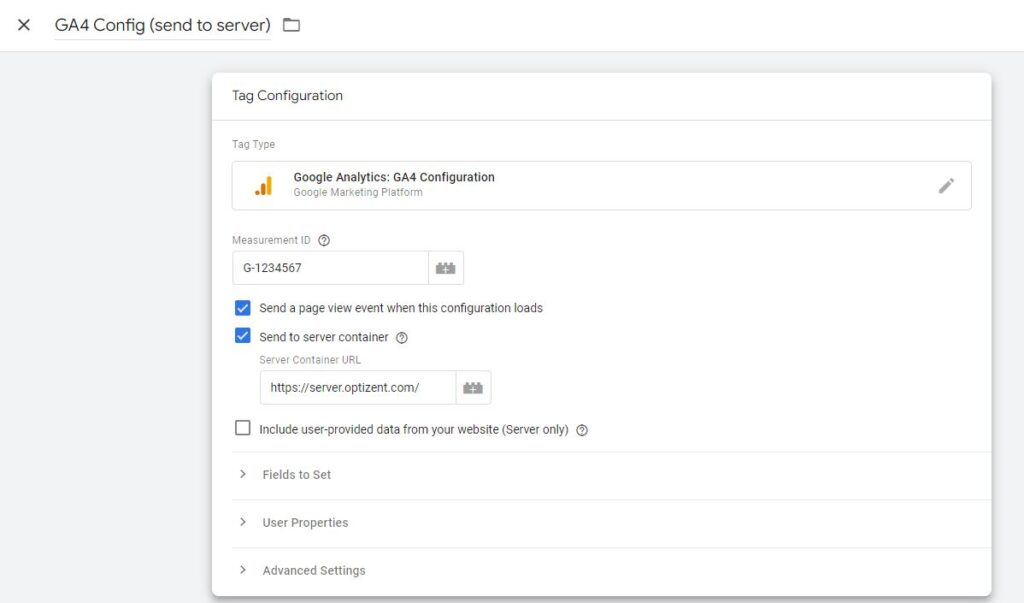1024x603 pixels.
Task: Click help icon next to Measurement ID label
Action: pos(324,240)
